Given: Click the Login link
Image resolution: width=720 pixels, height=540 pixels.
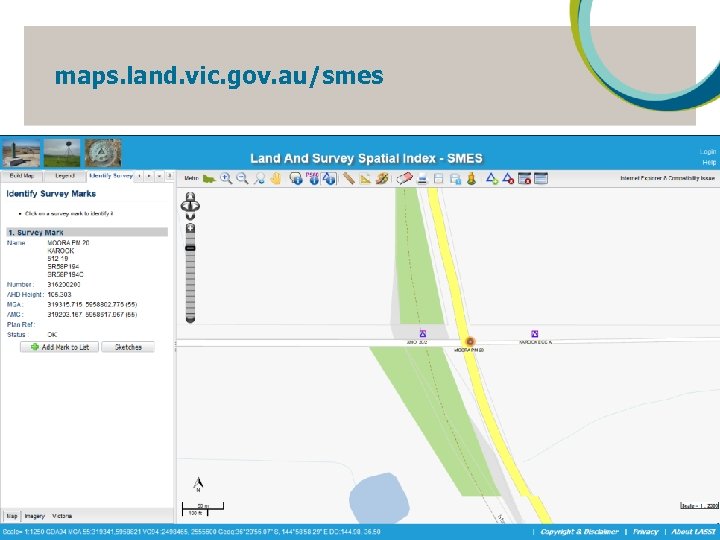Looking at the screenshot, I should pos(708,152).
